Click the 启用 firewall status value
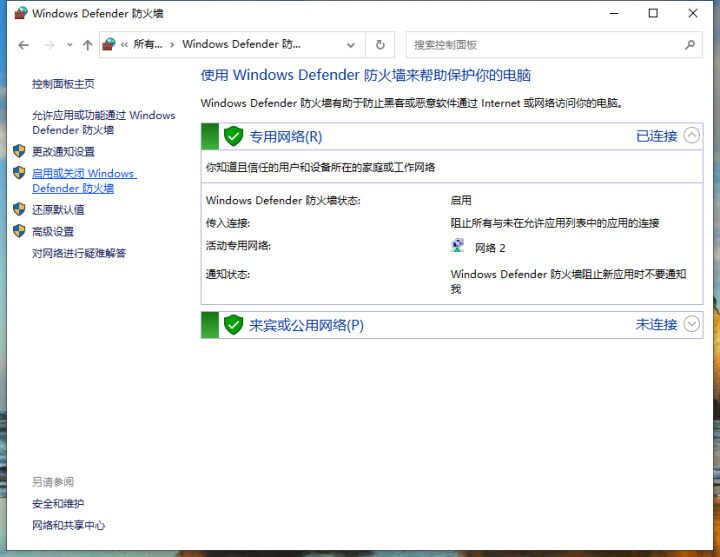The width and height of the screenshot is (720, 557). [461, 200]
